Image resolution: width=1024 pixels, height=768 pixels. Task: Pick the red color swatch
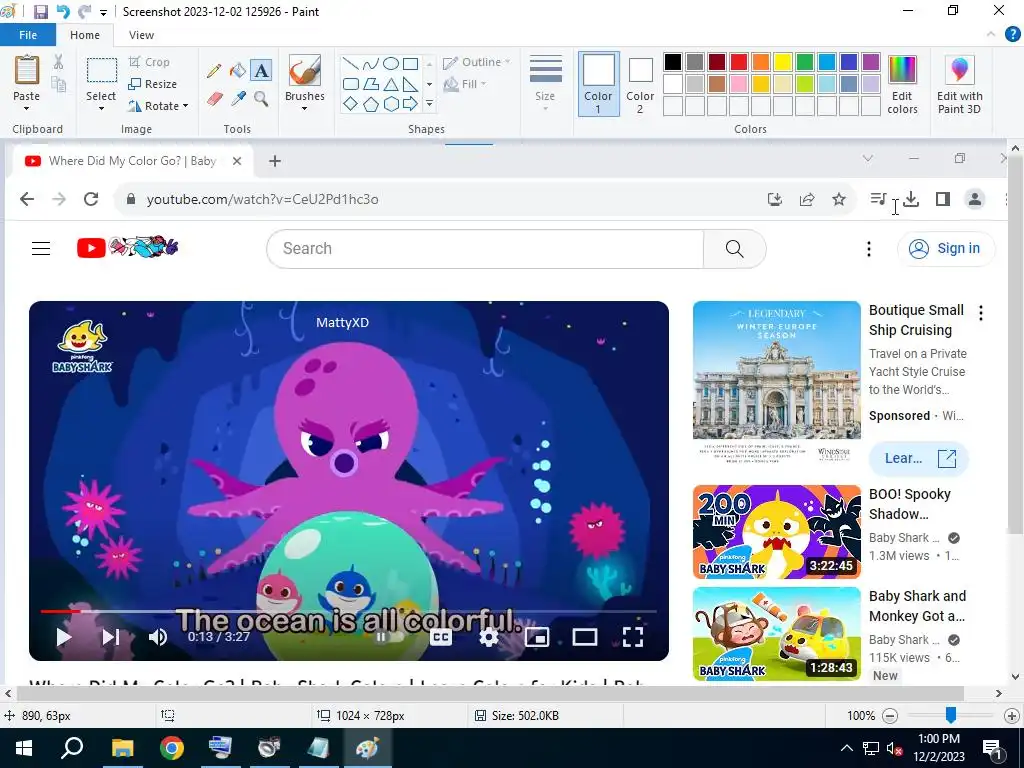click(x=739, y=62)
